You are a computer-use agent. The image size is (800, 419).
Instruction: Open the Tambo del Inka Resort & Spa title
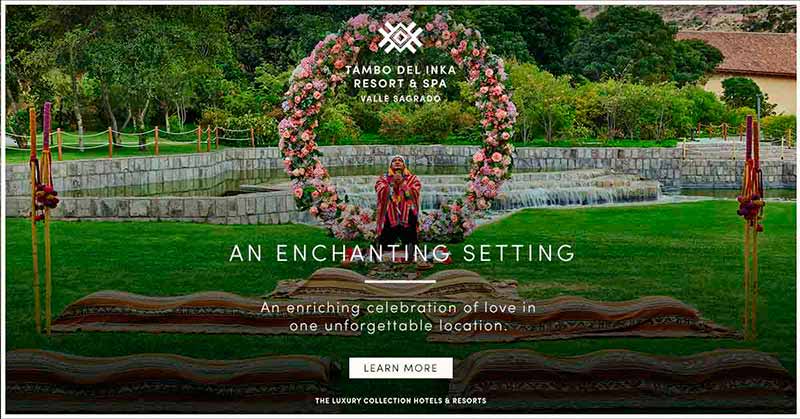click(x=401, y=77)
